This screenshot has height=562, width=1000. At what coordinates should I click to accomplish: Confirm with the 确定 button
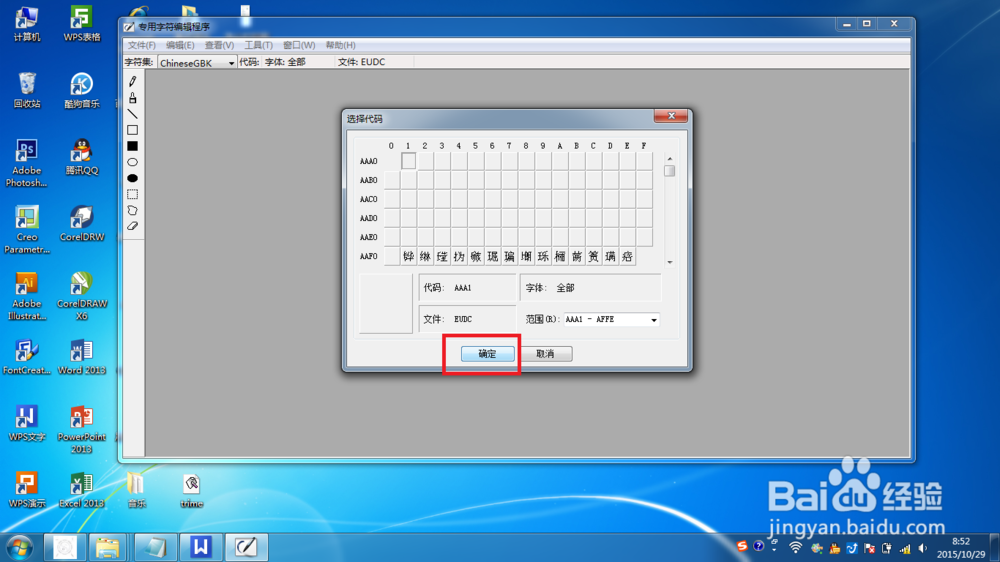point(488,354)
